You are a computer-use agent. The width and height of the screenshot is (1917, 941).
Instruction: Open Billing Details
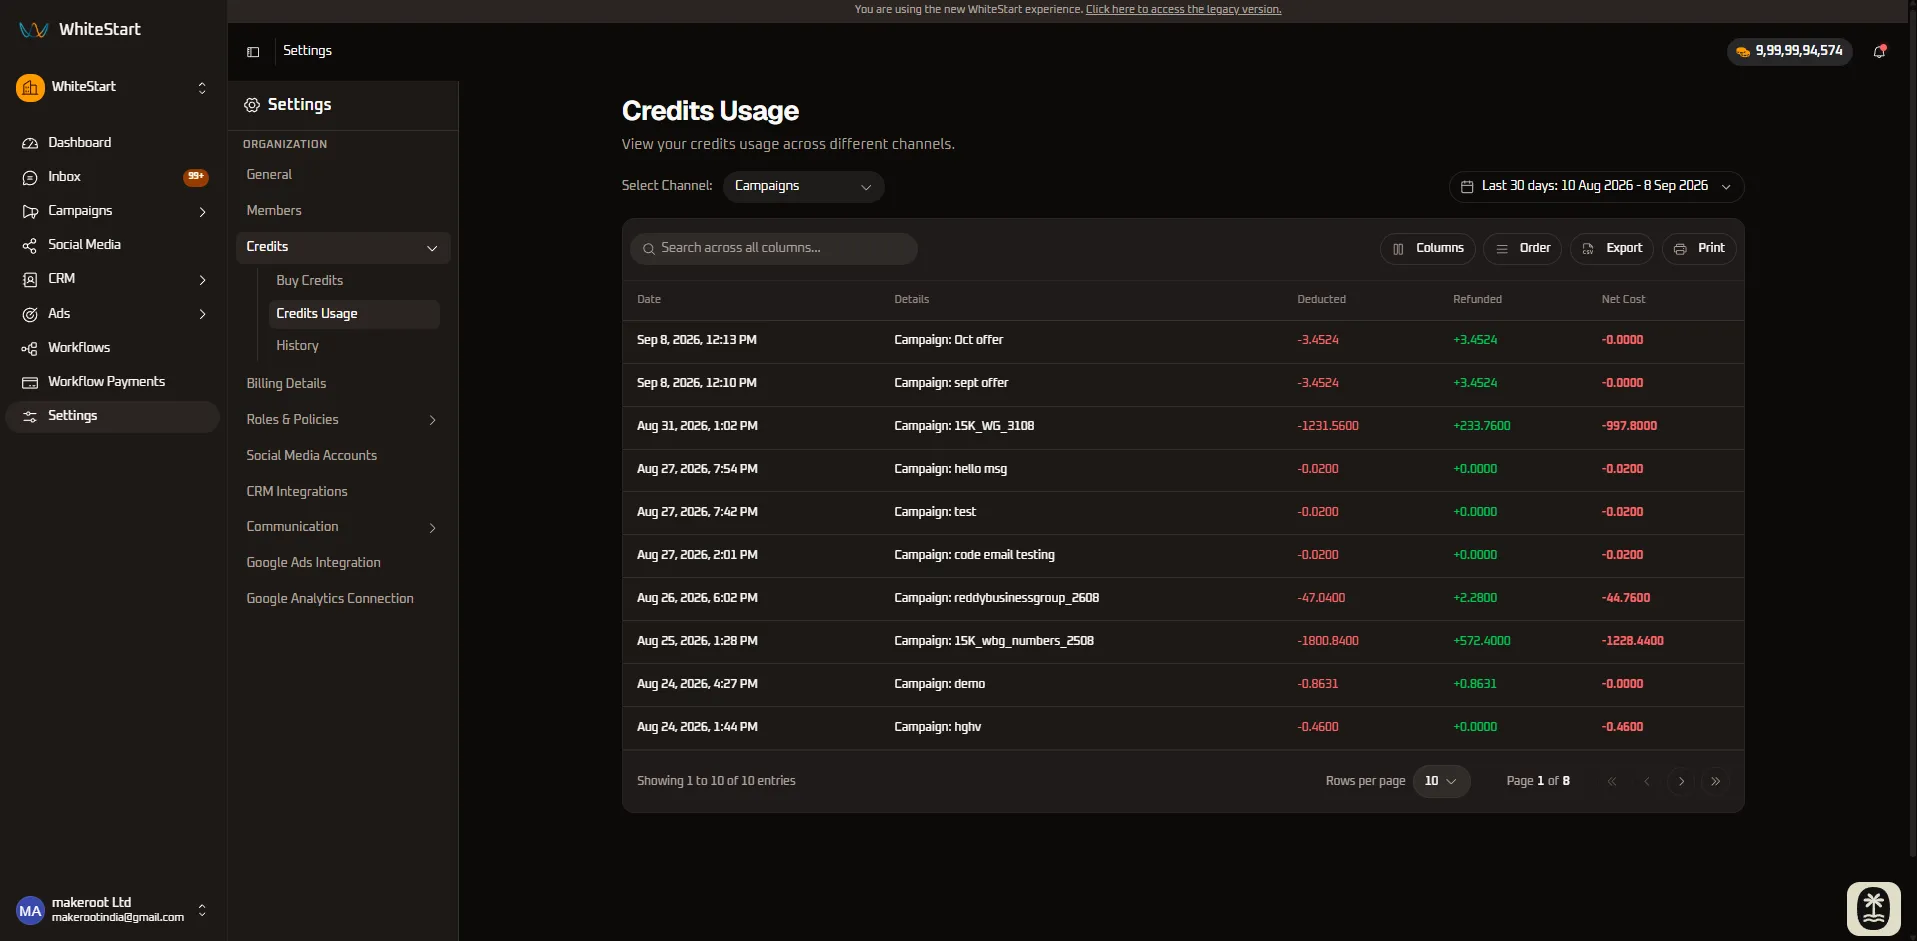(x=286, y=384)
